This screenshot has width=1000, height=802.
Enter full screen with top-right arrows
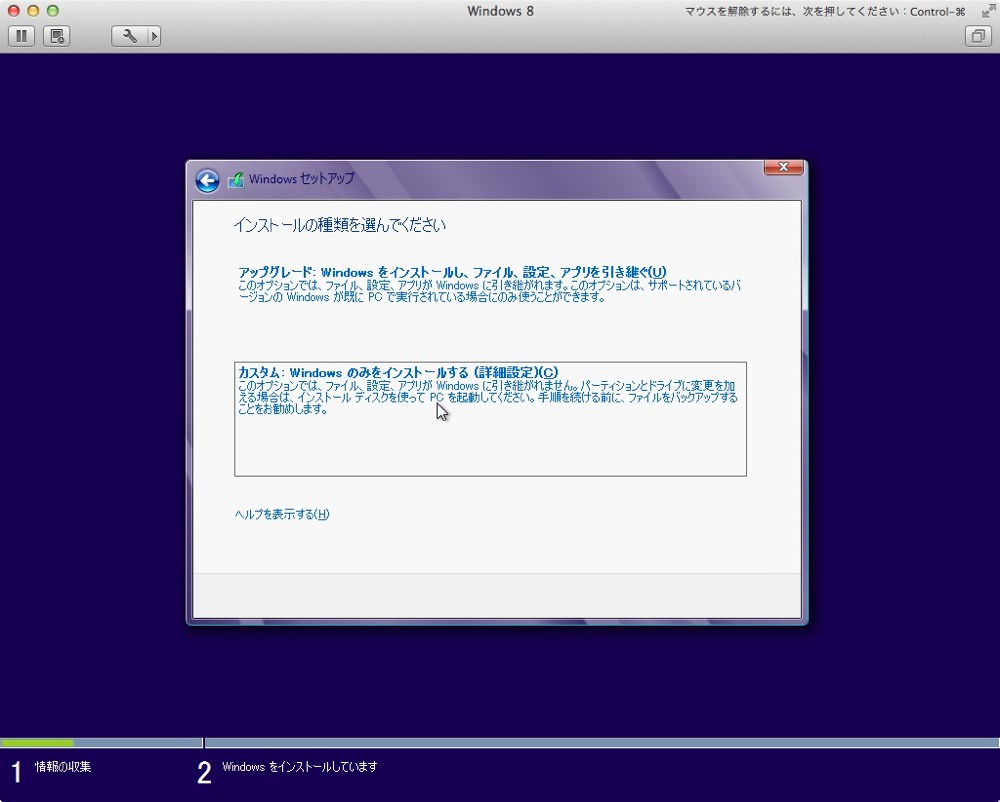point(988,11)
